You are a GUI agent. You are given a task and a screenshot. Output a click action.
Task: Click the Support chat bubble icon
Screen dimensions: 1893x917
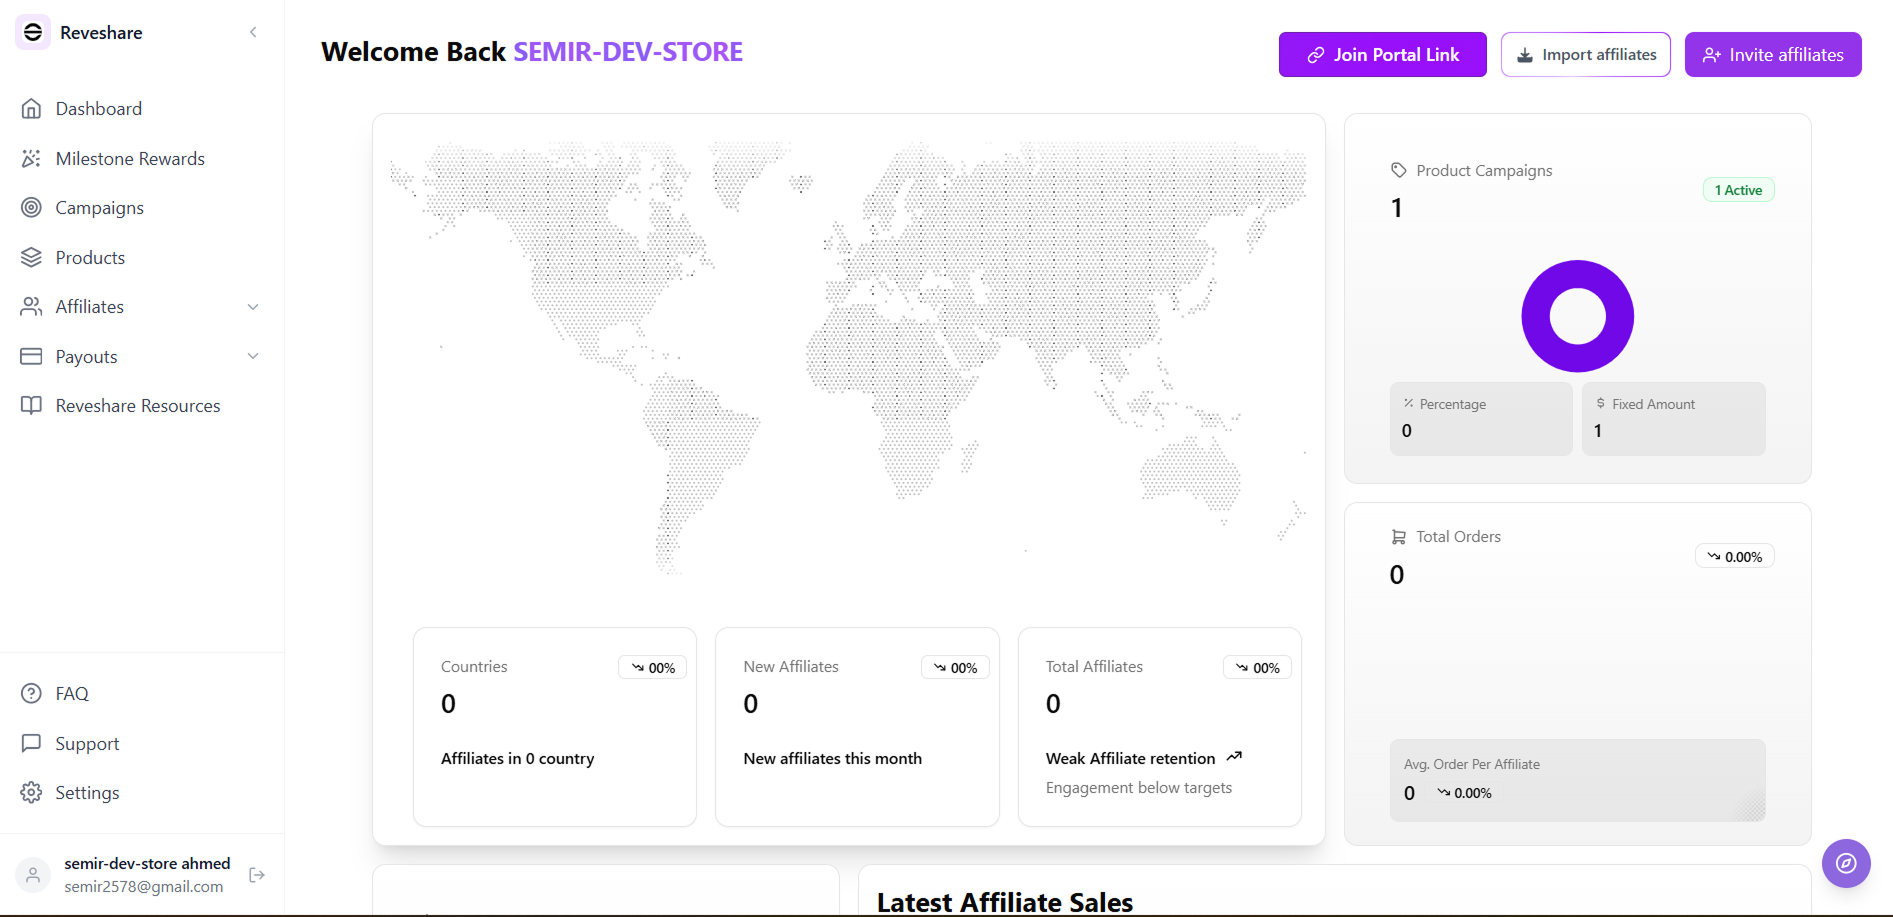point(32,743)
